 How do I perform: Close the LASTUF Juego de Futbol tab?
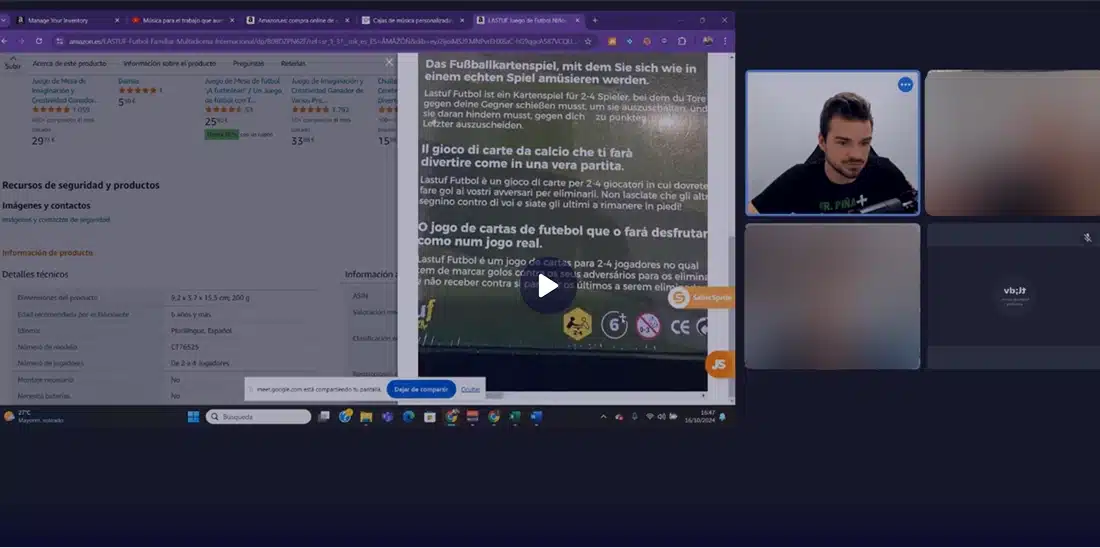pyautogui.click(x=577, y=20)
